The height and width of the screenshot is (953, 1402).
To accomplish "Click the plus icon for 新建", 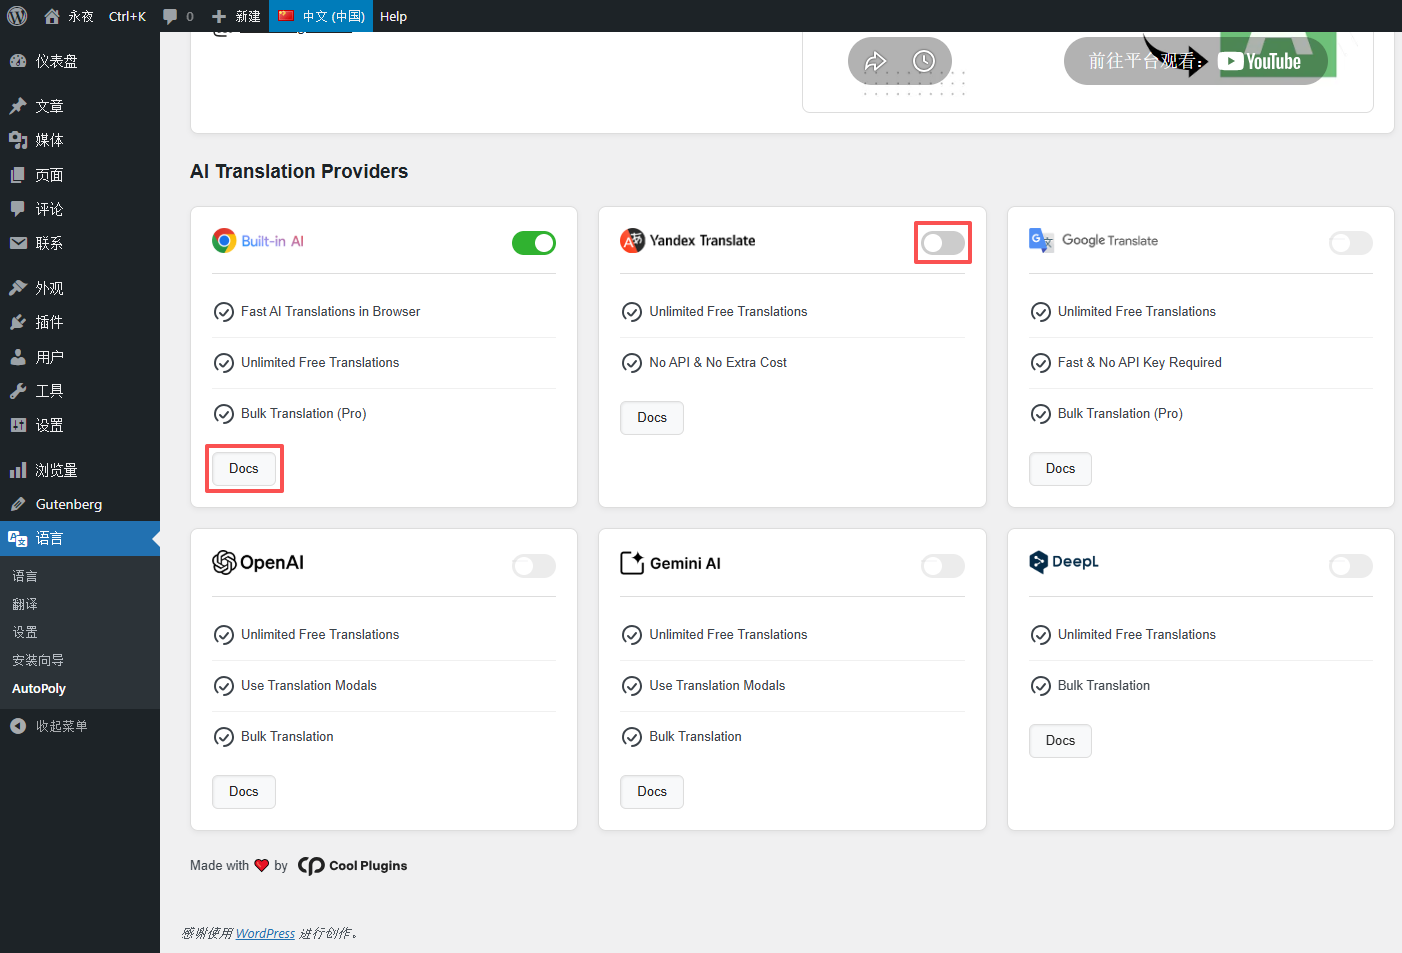I will pyautogui.click(x=219, y=16).
